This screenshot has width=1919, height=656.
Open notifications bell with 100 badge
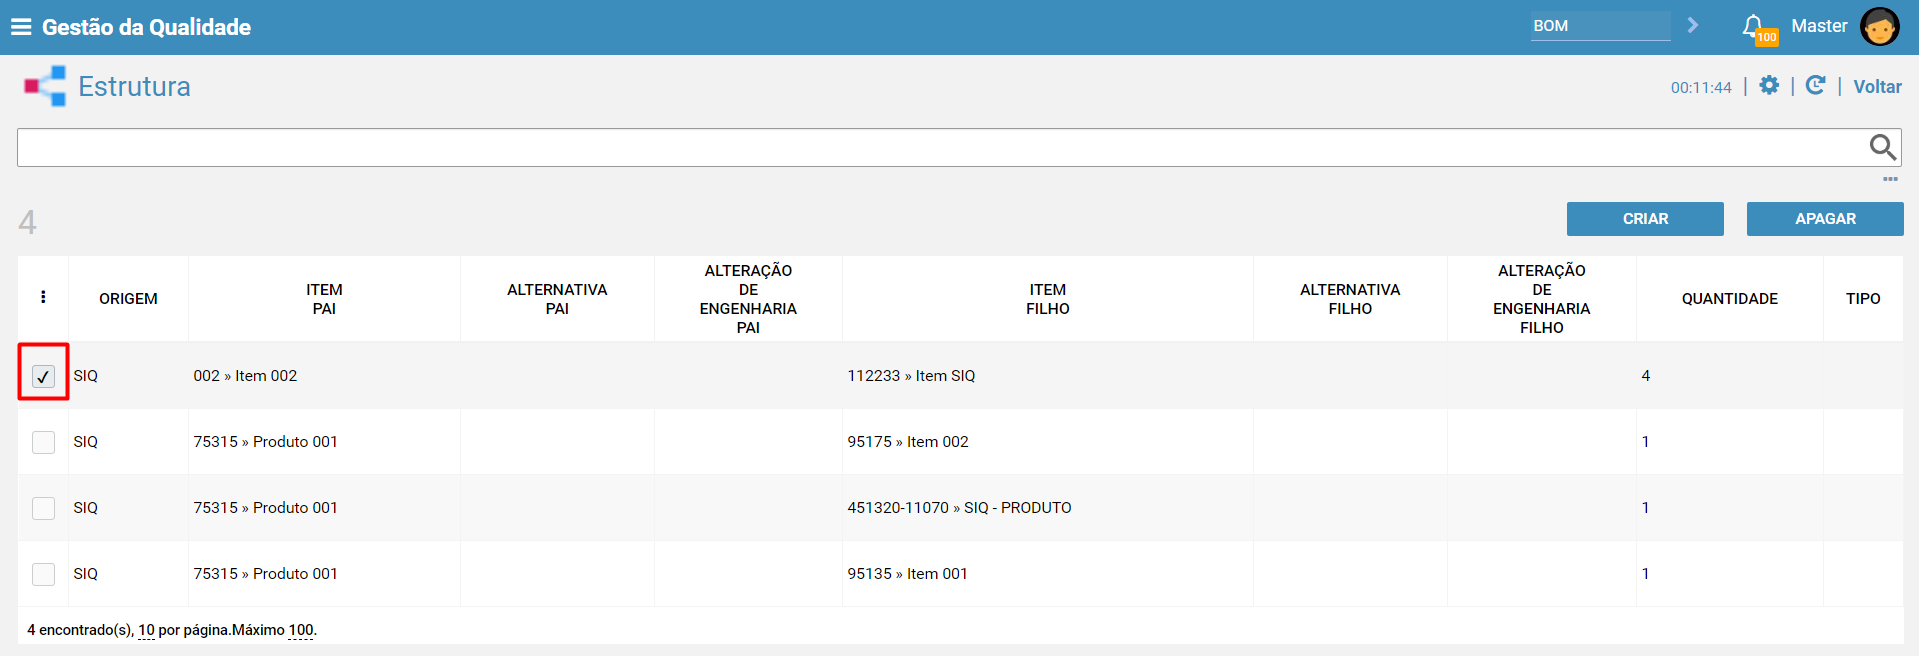(x=1758, y=28)
